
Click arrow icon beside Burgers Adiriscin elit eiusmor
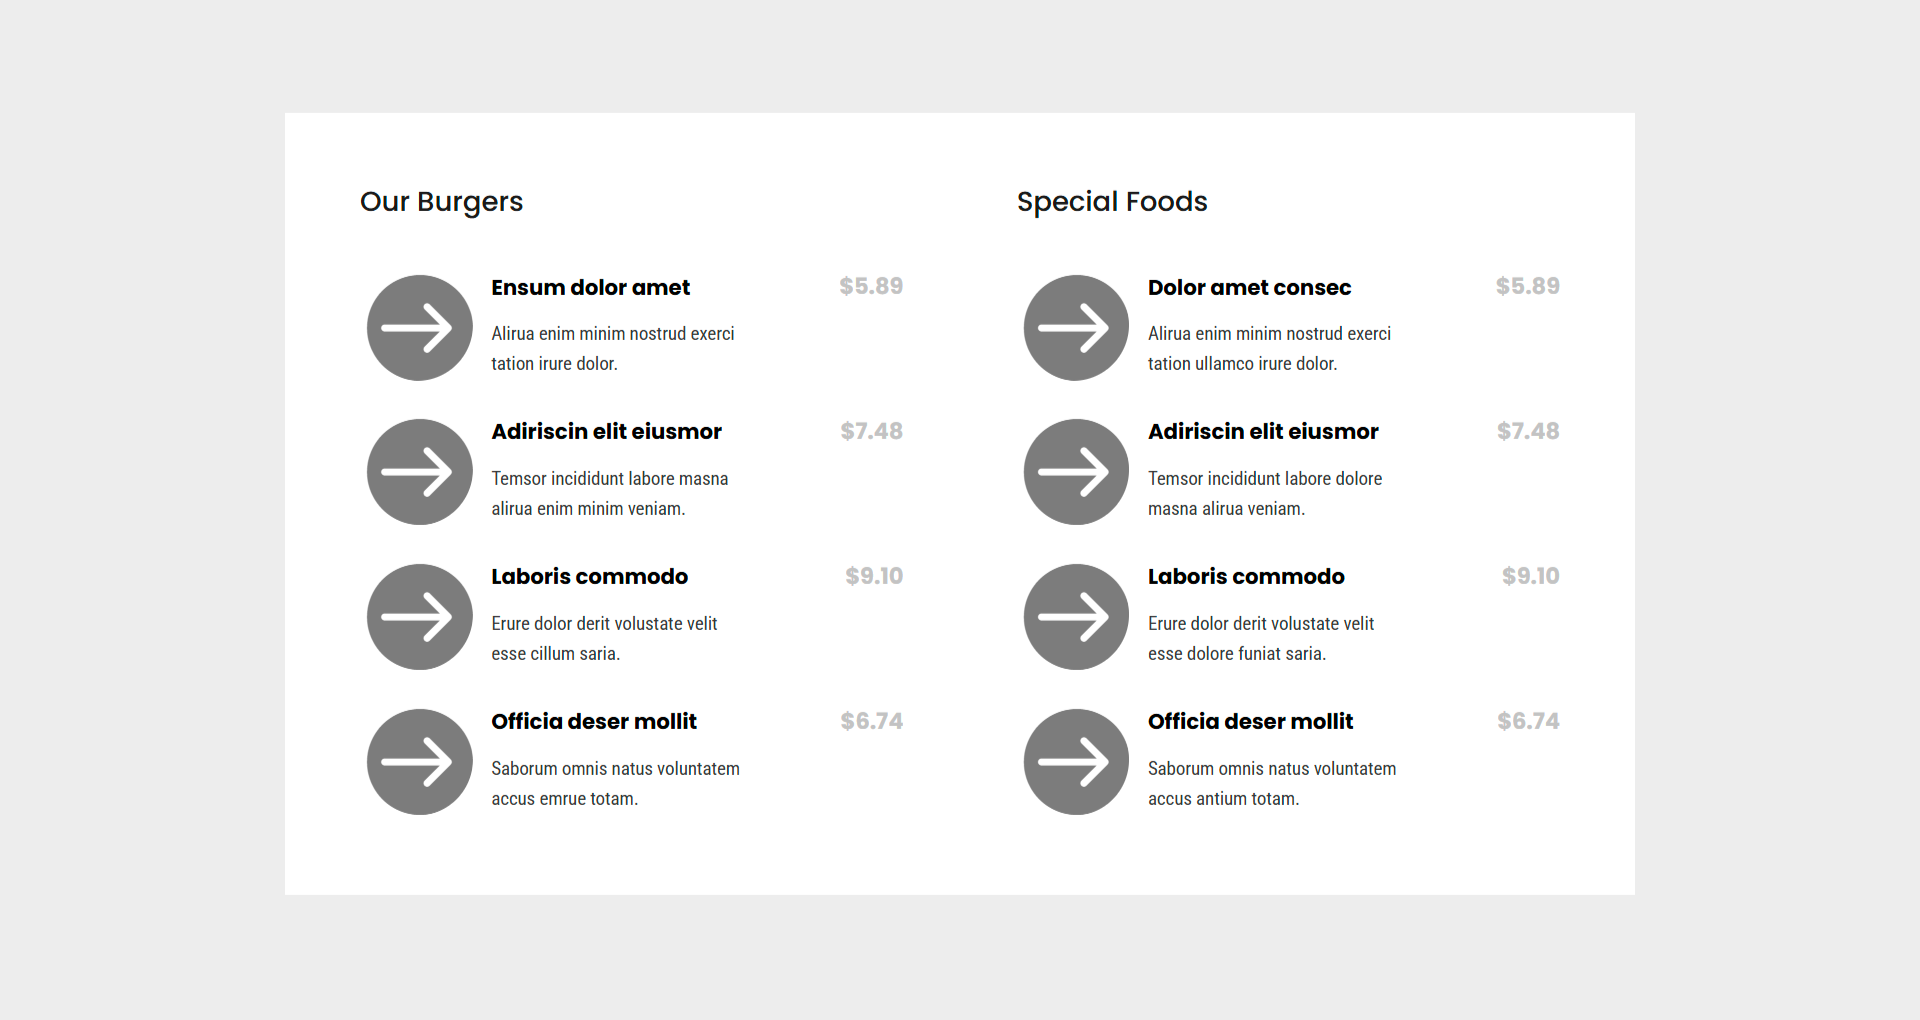tap(419, 472)
